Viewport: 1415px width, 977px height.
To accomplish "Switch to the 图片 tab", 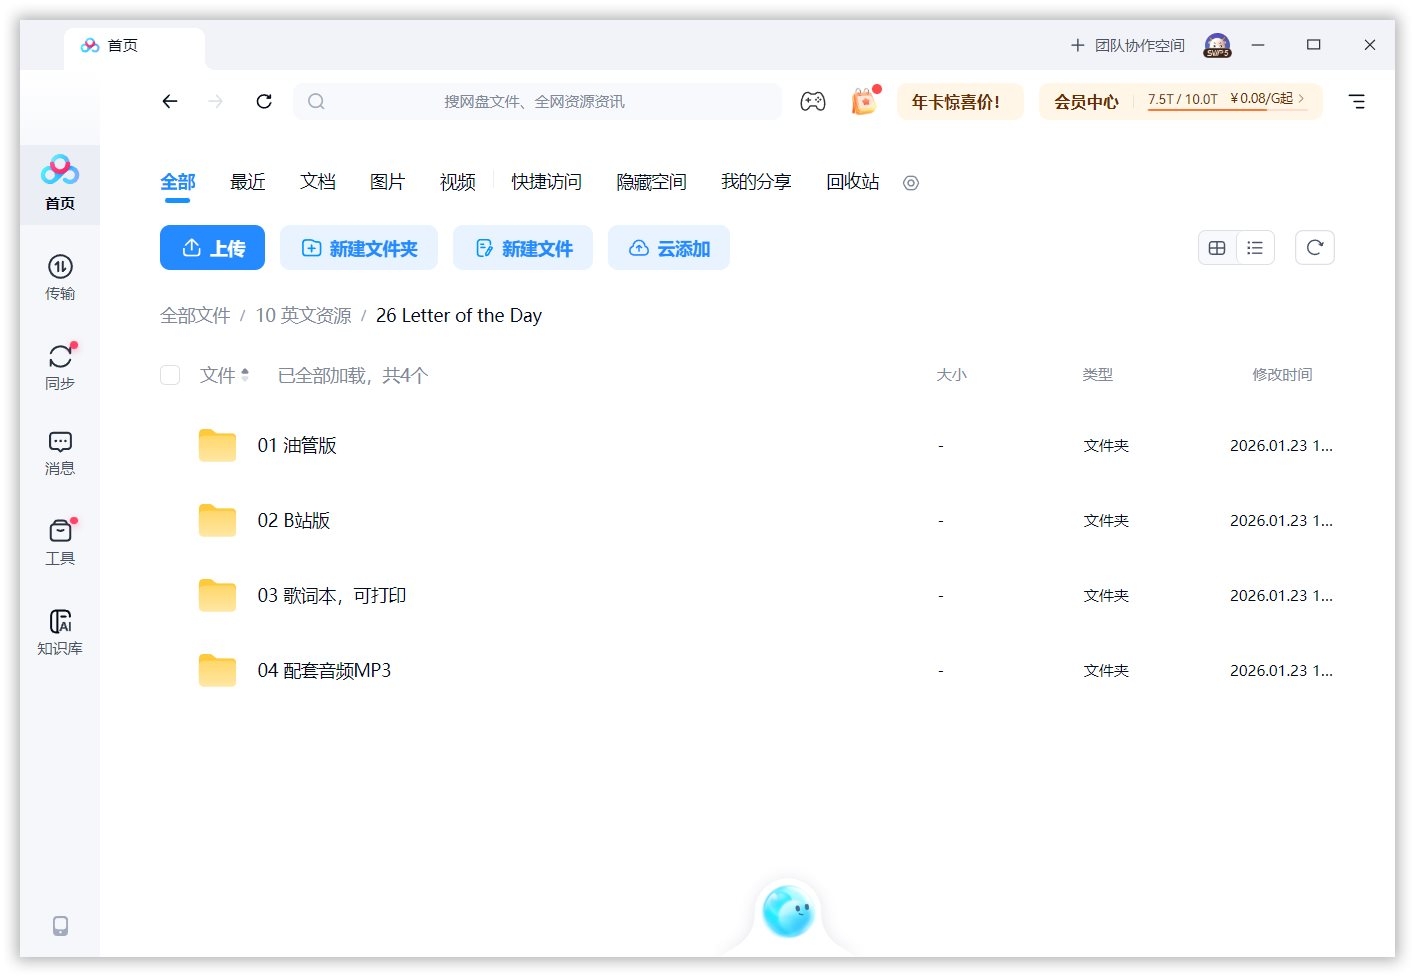I will (388, 182).
